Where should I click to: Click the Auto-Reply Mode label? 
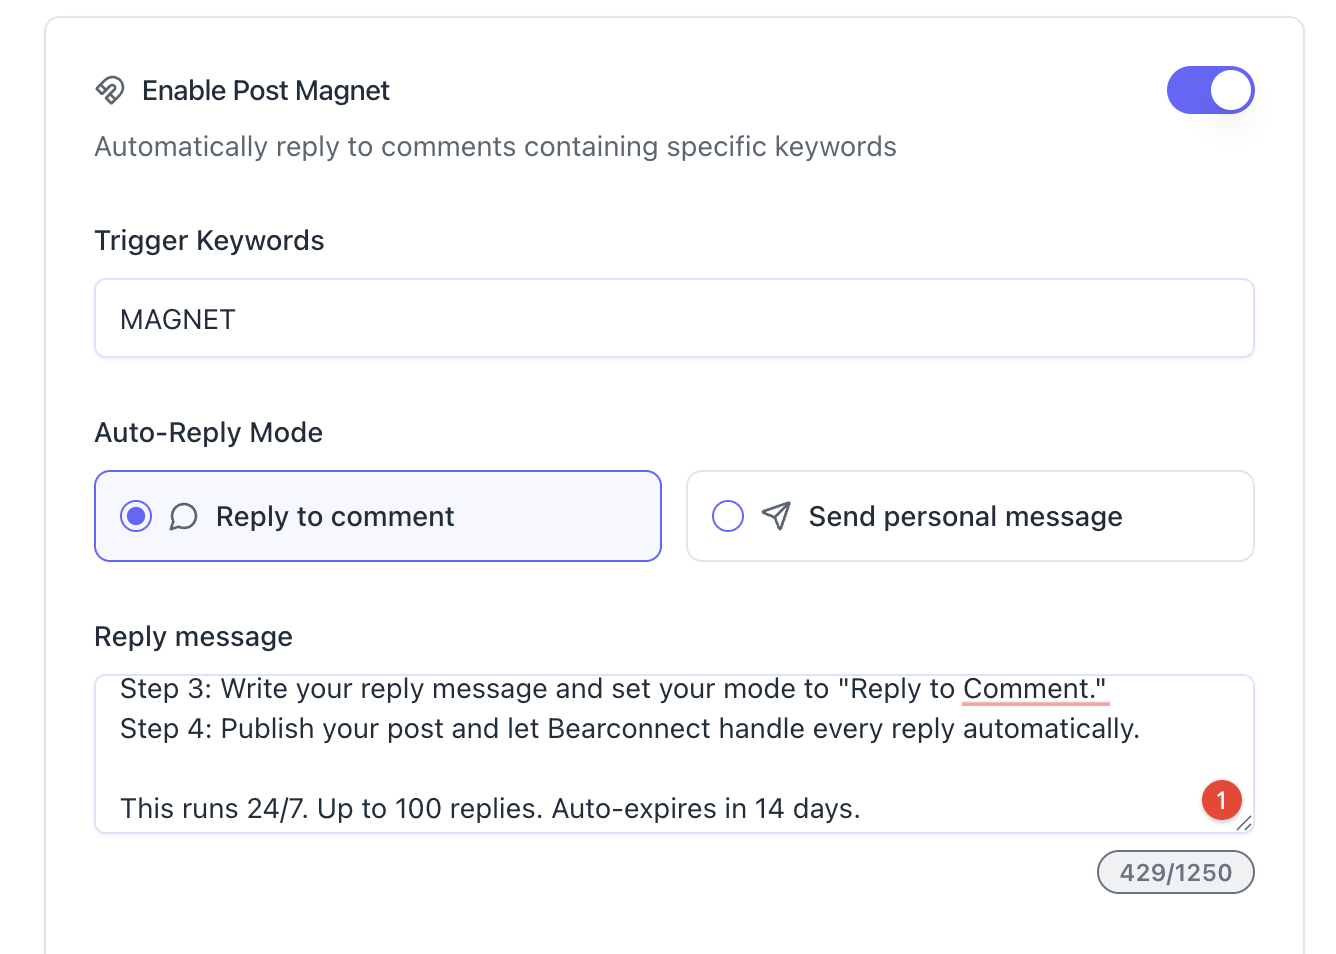coord(208,433)
